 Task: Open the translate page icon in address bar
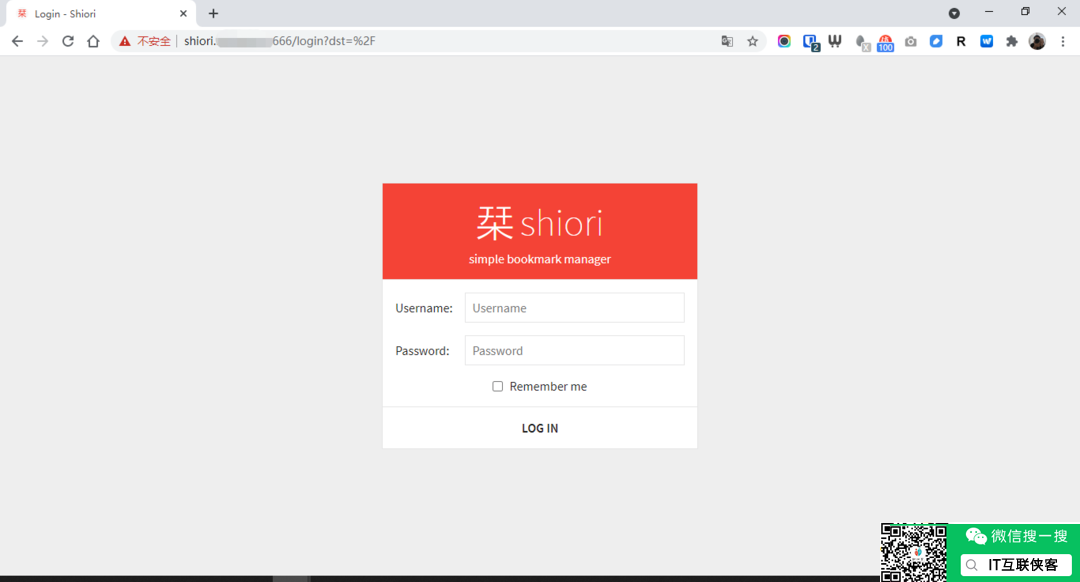pyautogui.click(x=727, y=41)
